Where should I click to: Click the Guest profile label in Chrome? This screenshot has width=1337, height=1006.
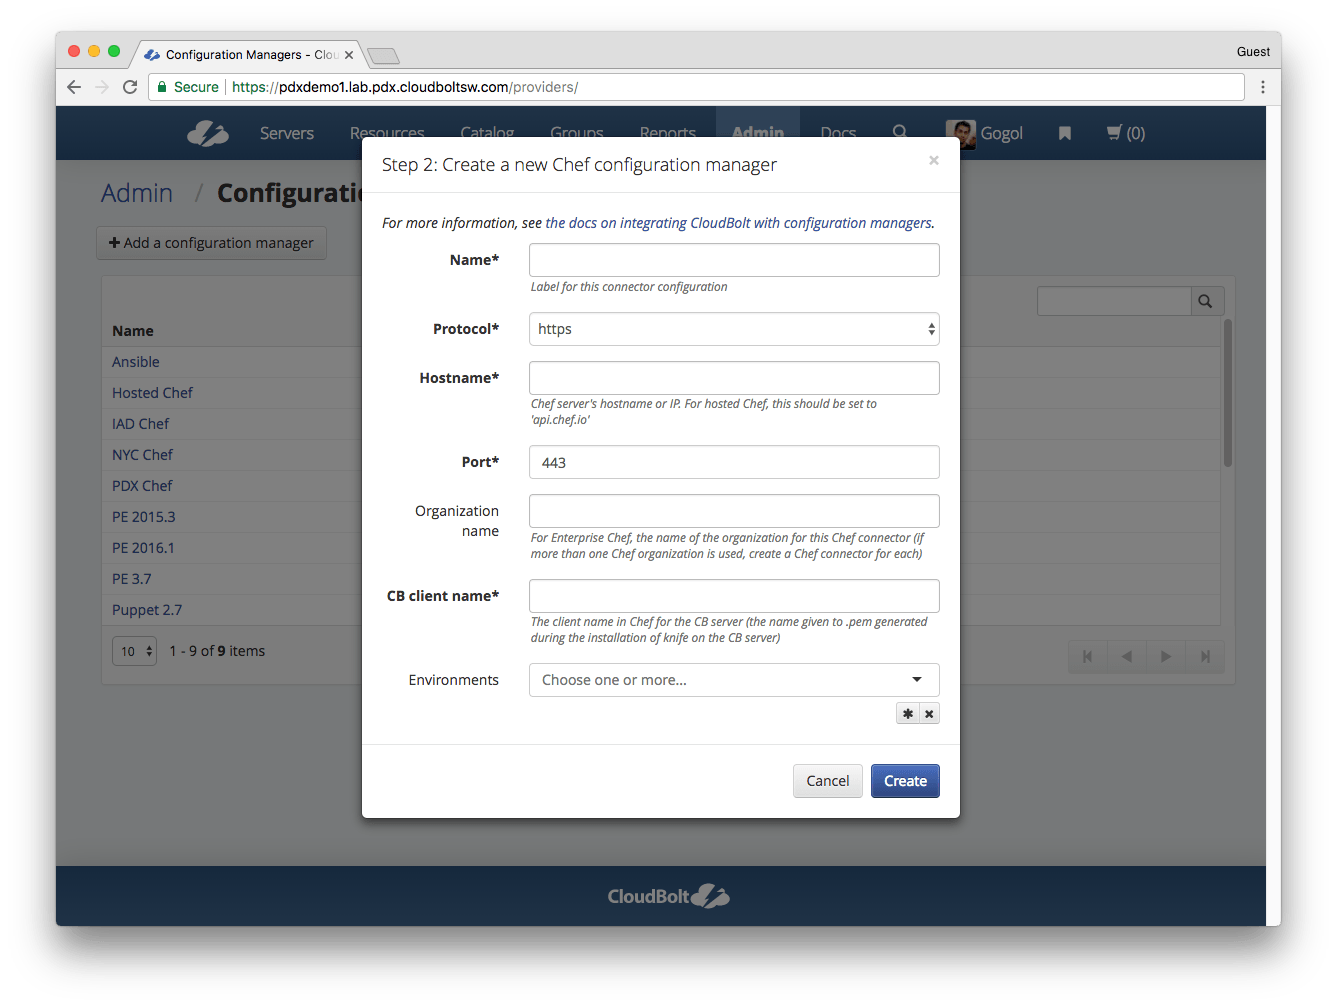1253,52
